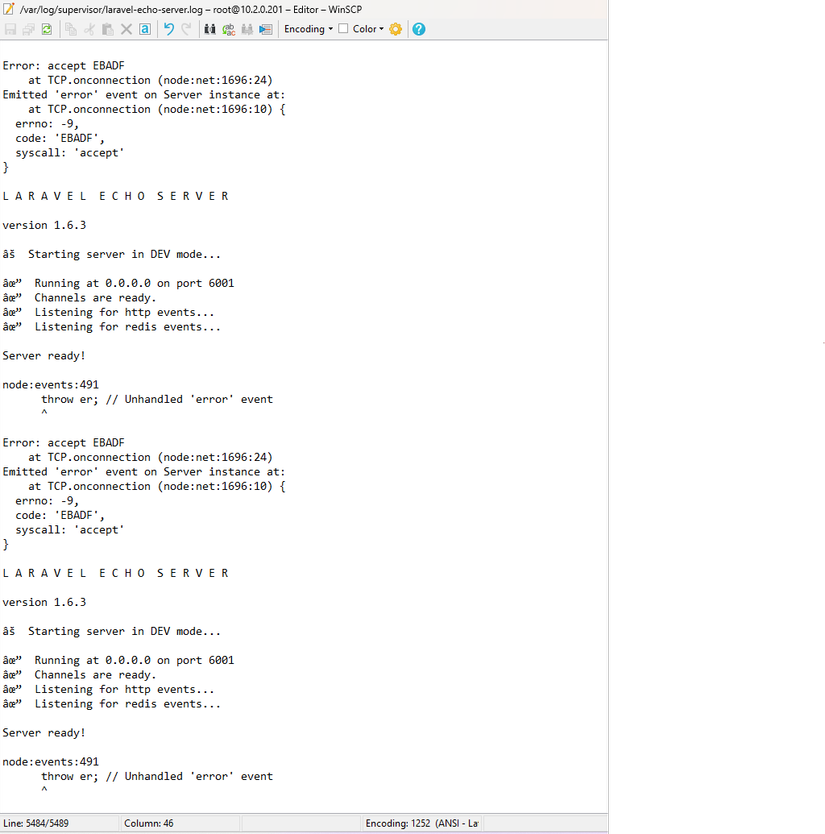The height and width of the screenshot is (834, 825).
Task: Click the Find Next icon
Action: point(247,29)
